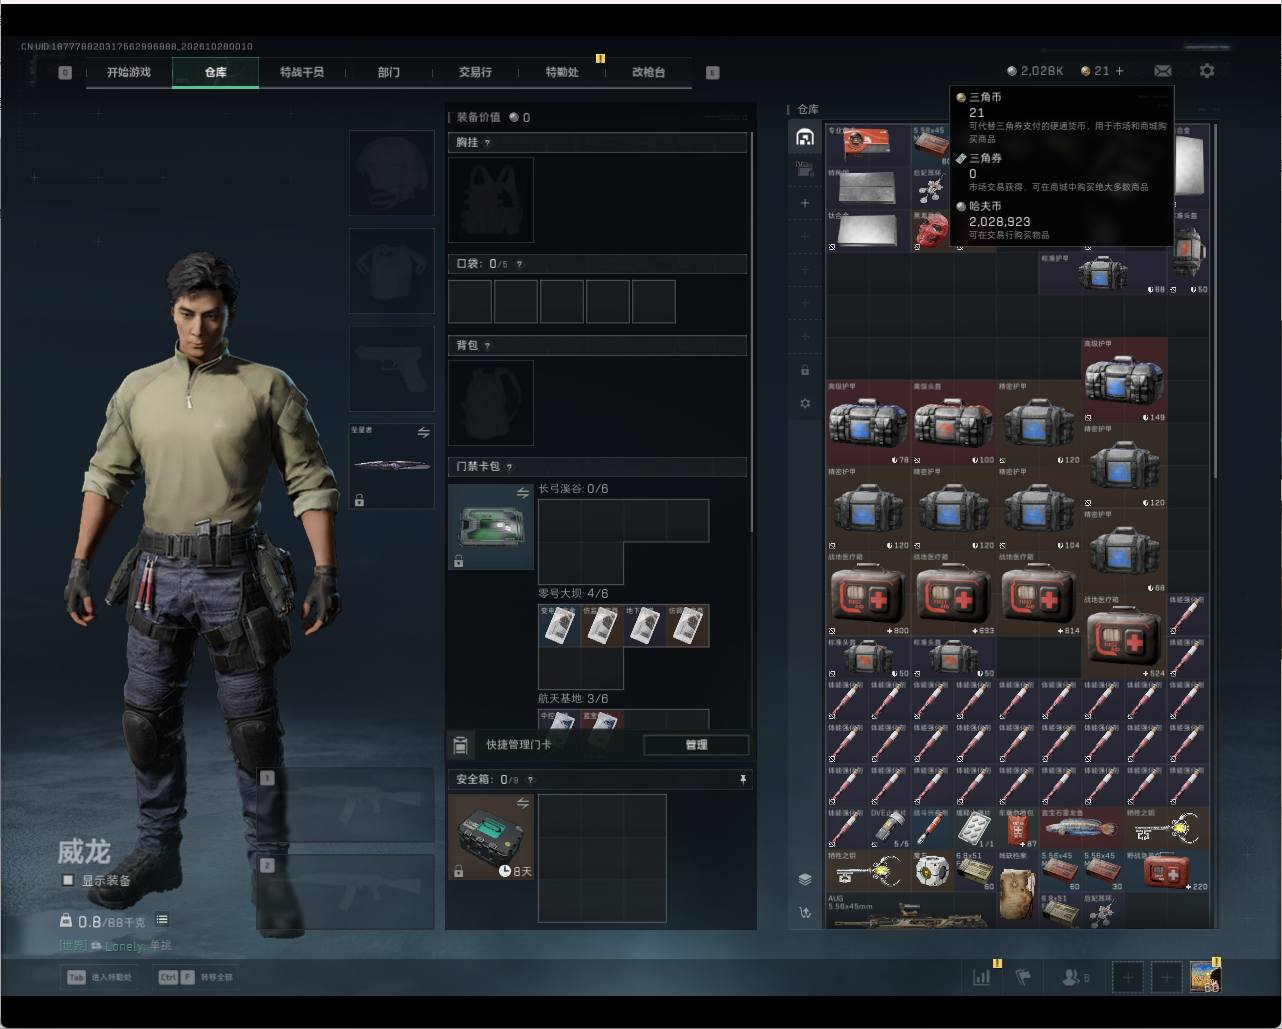Pin the 安全箱 section
The width and height of the screenshot is (1282, 1029).
pyautogui.click(x=742, y=779)
